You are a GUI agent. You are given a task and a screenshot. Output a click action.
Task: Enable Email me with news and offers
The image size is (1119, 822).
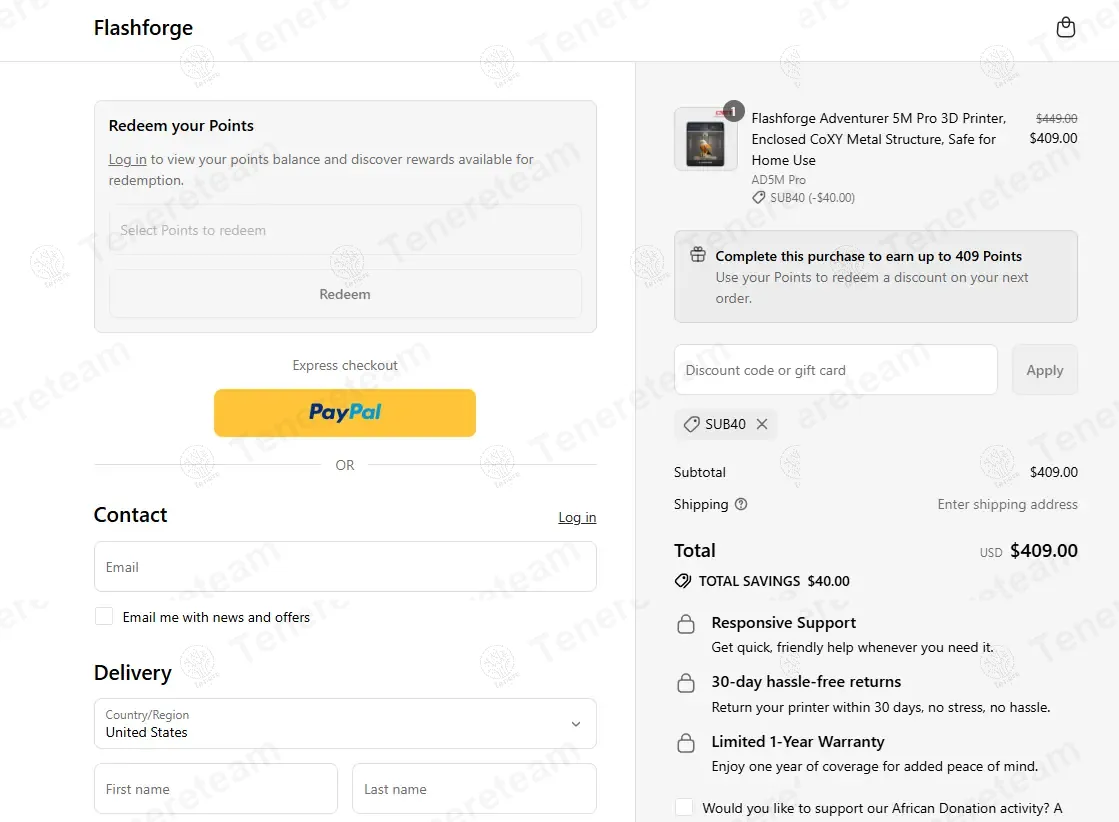(104, 617)
